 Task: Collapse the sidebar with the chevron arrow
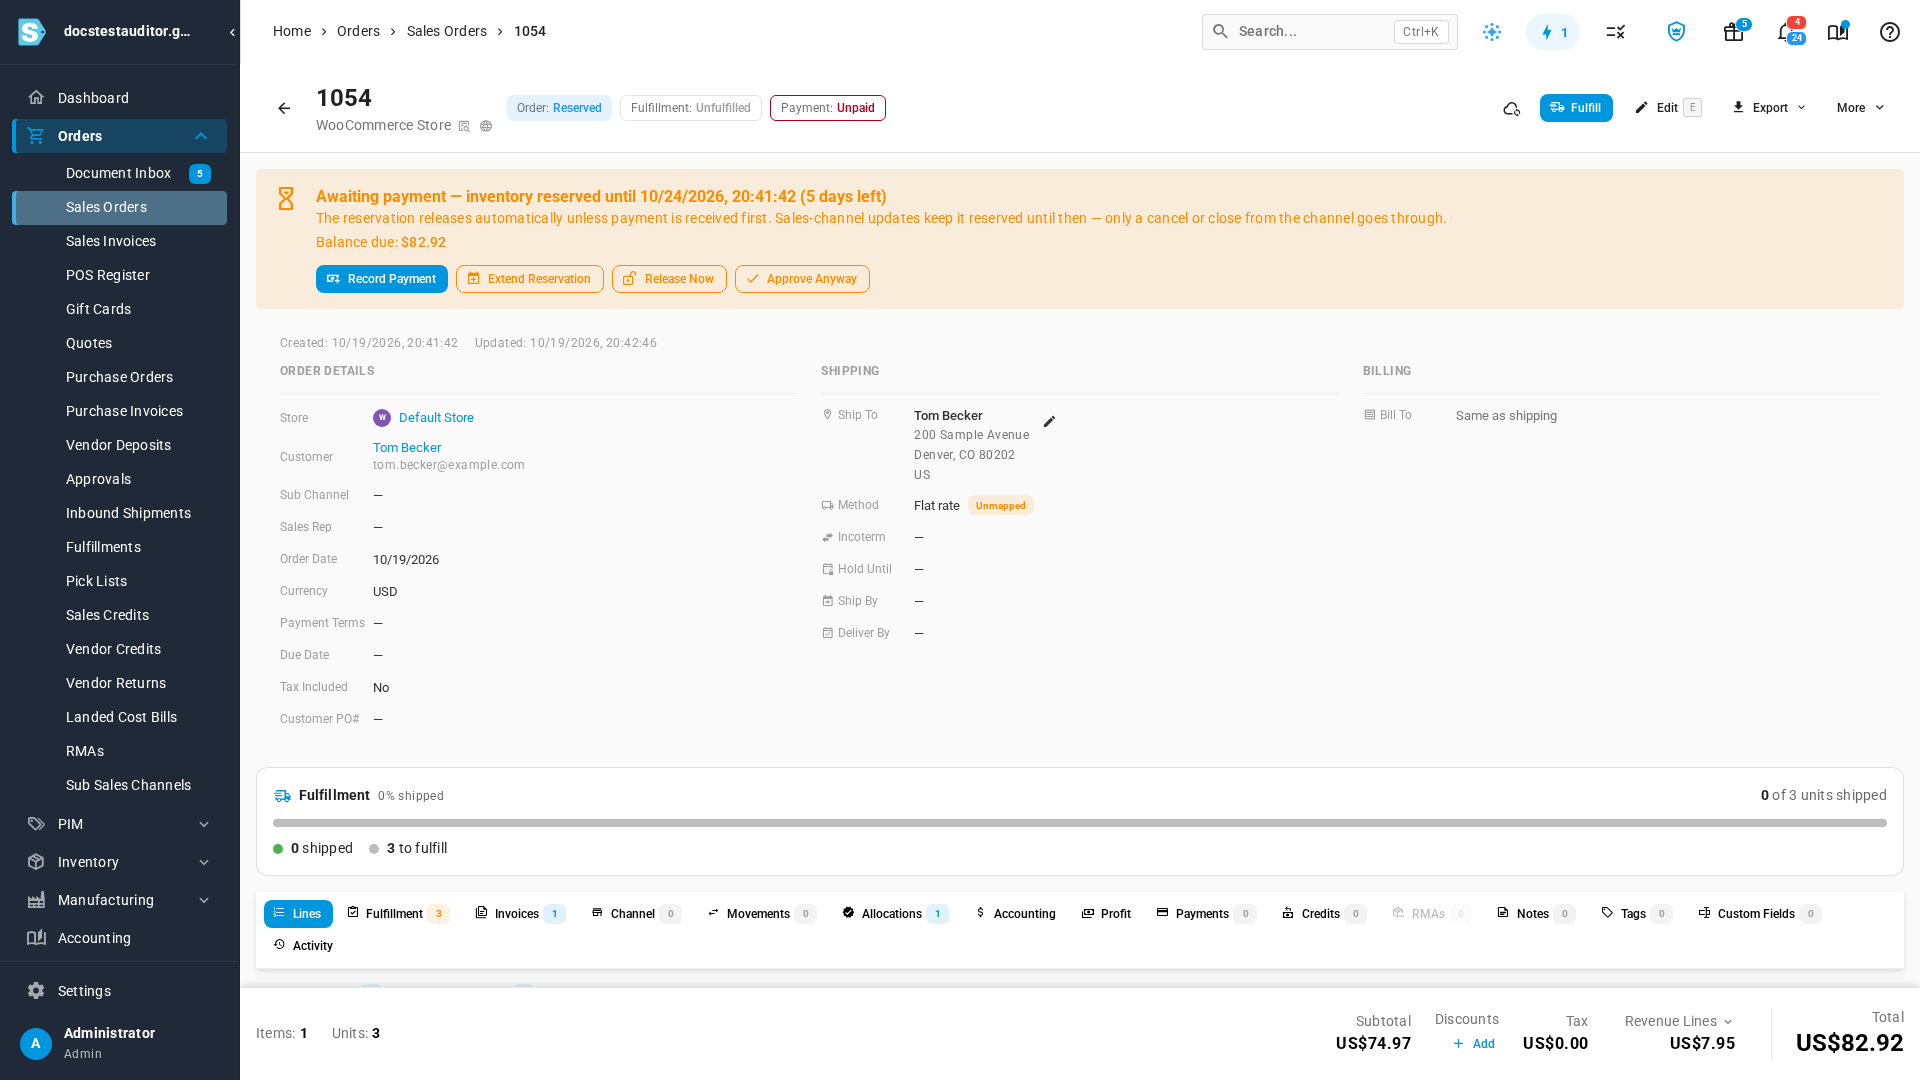[x=232, y=32]
